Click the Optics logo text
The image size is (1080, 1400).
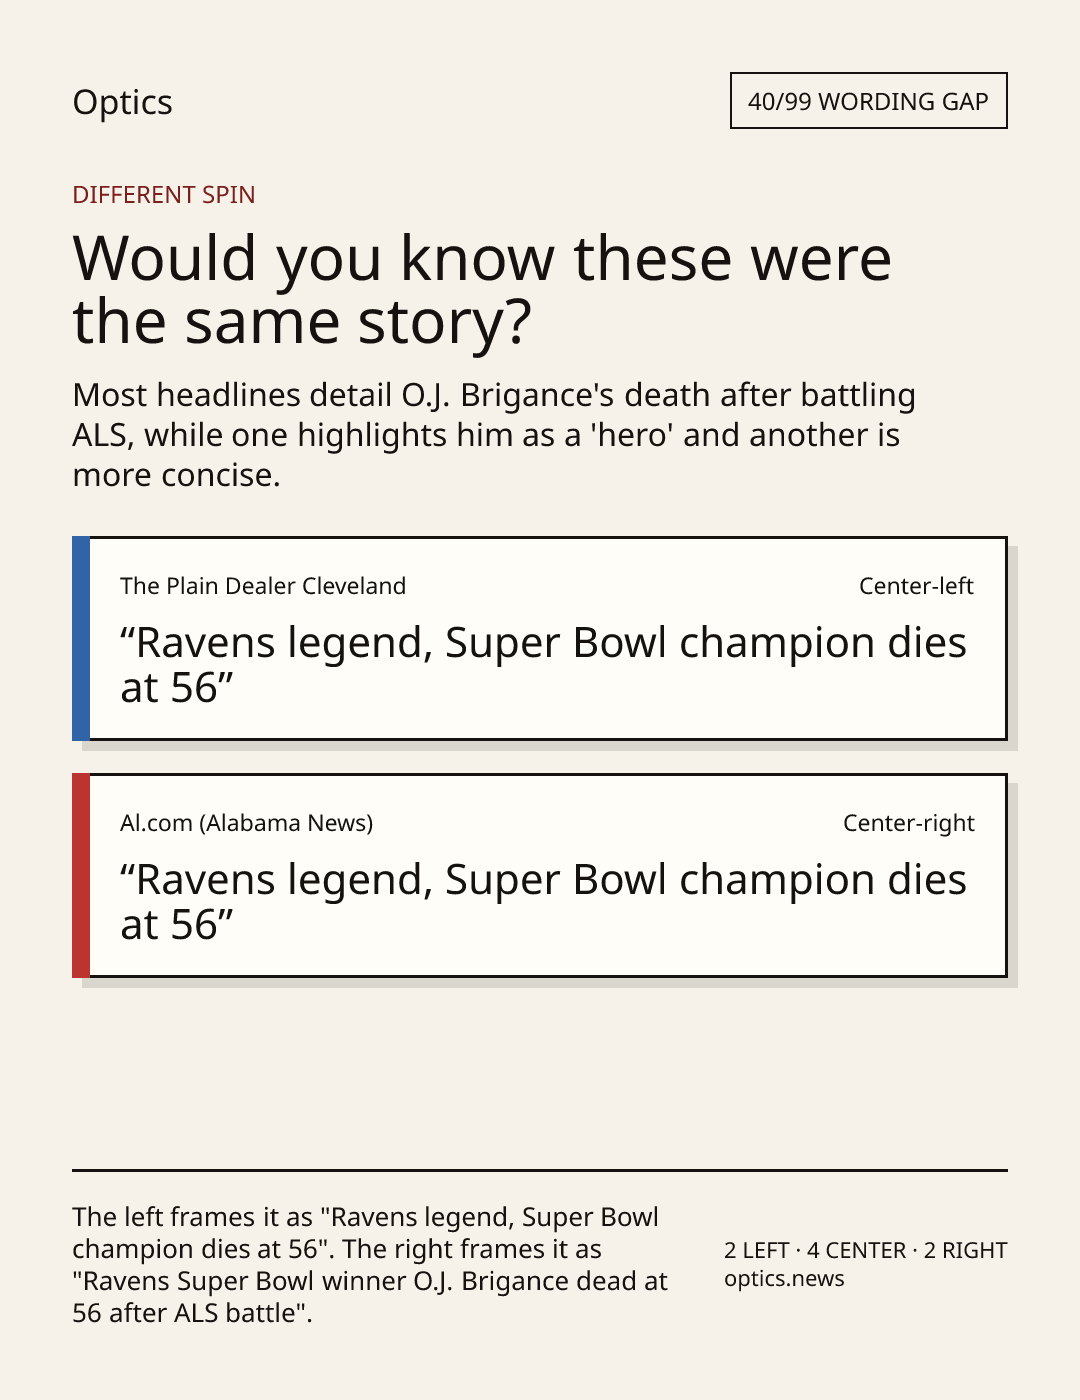click(x=122, y=103)
